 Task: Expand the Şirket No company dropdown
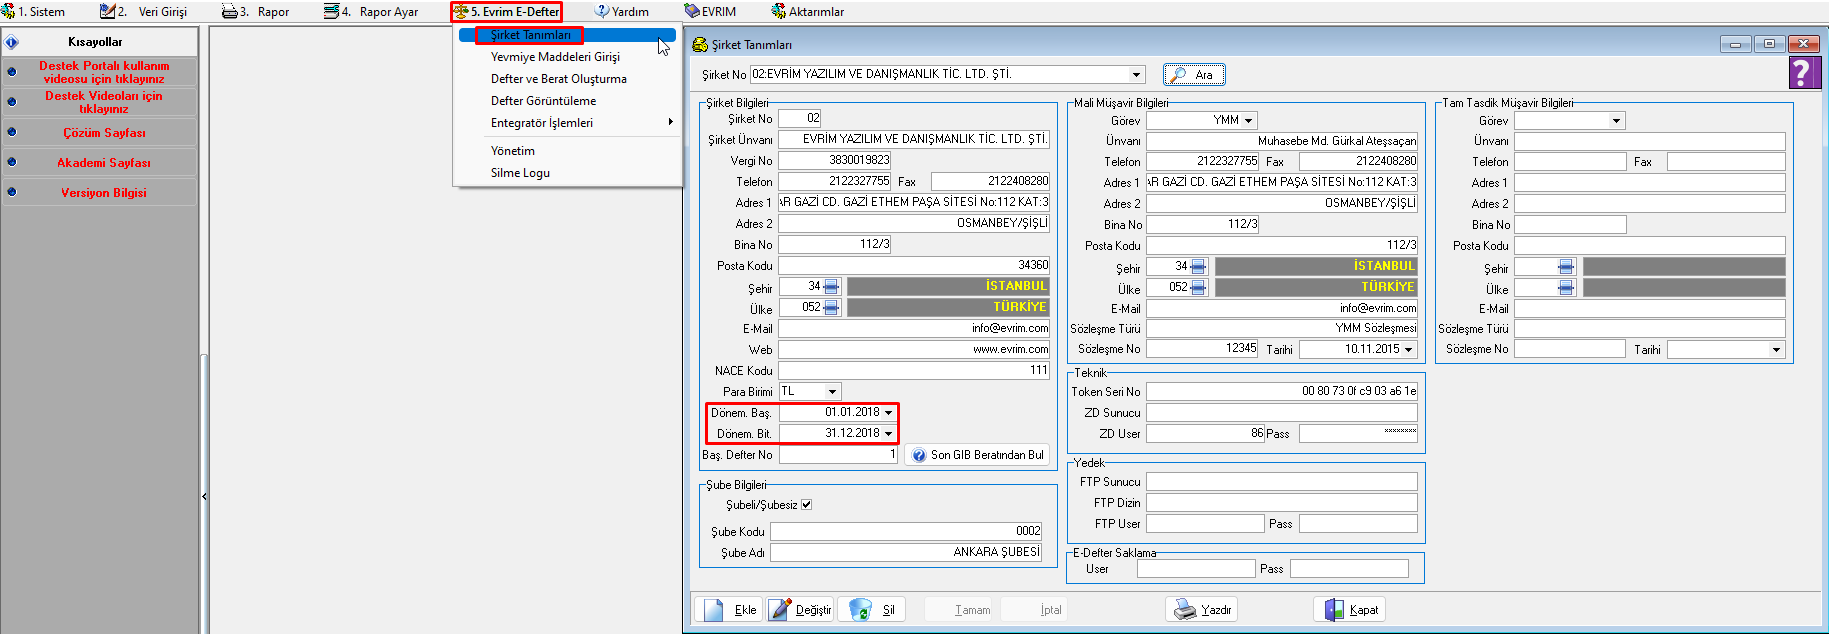1136,75
